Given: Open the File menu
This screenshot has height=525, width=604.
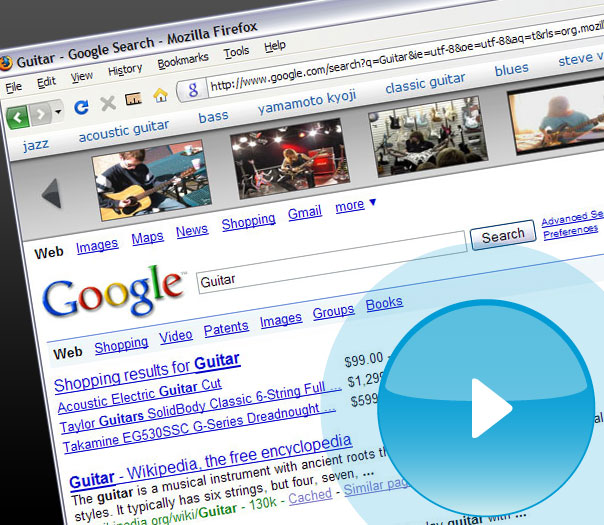Looking at the screenshot, I should (x=13, y=88).
